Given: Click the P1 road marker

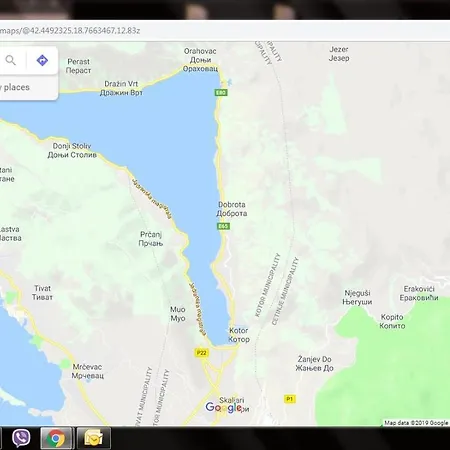Looking at the screenshot, I should (x=290, y=399).
